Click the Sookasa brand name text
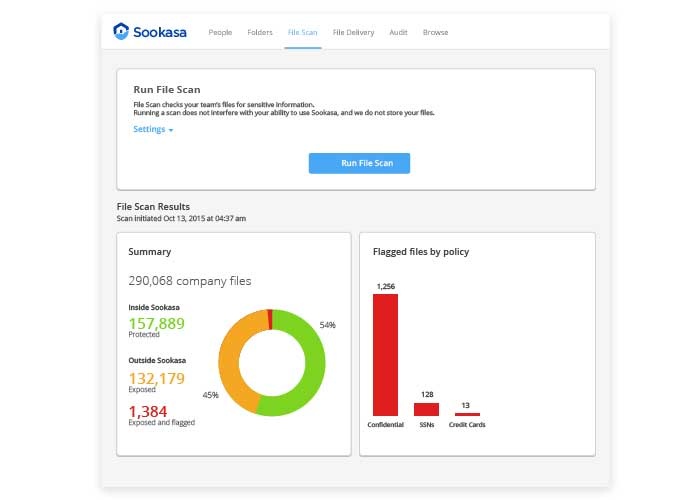Viewport: 700px width, 500px height. (160, 32)
